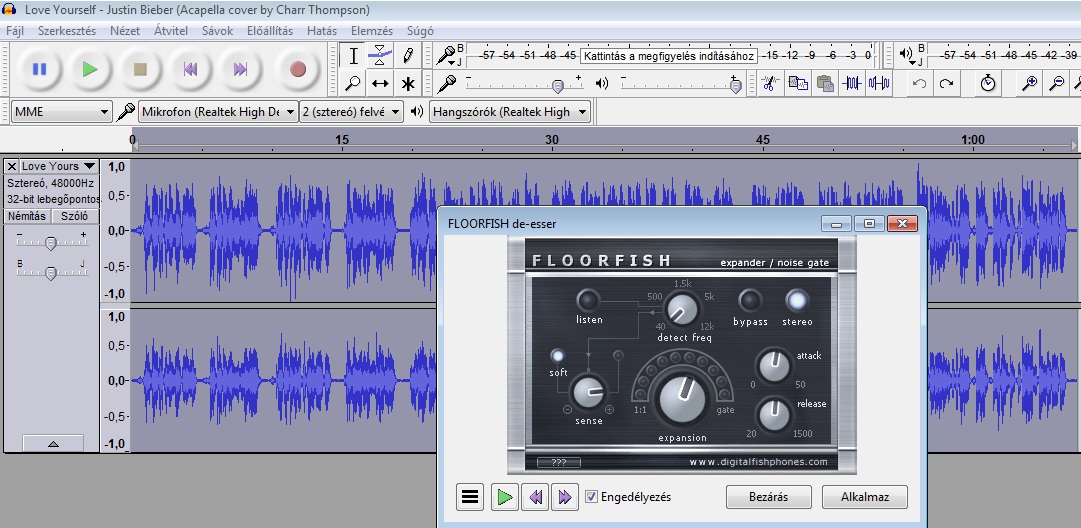
Task: Open the MME audio host dropdown
Action: click(x=61, y=112)
